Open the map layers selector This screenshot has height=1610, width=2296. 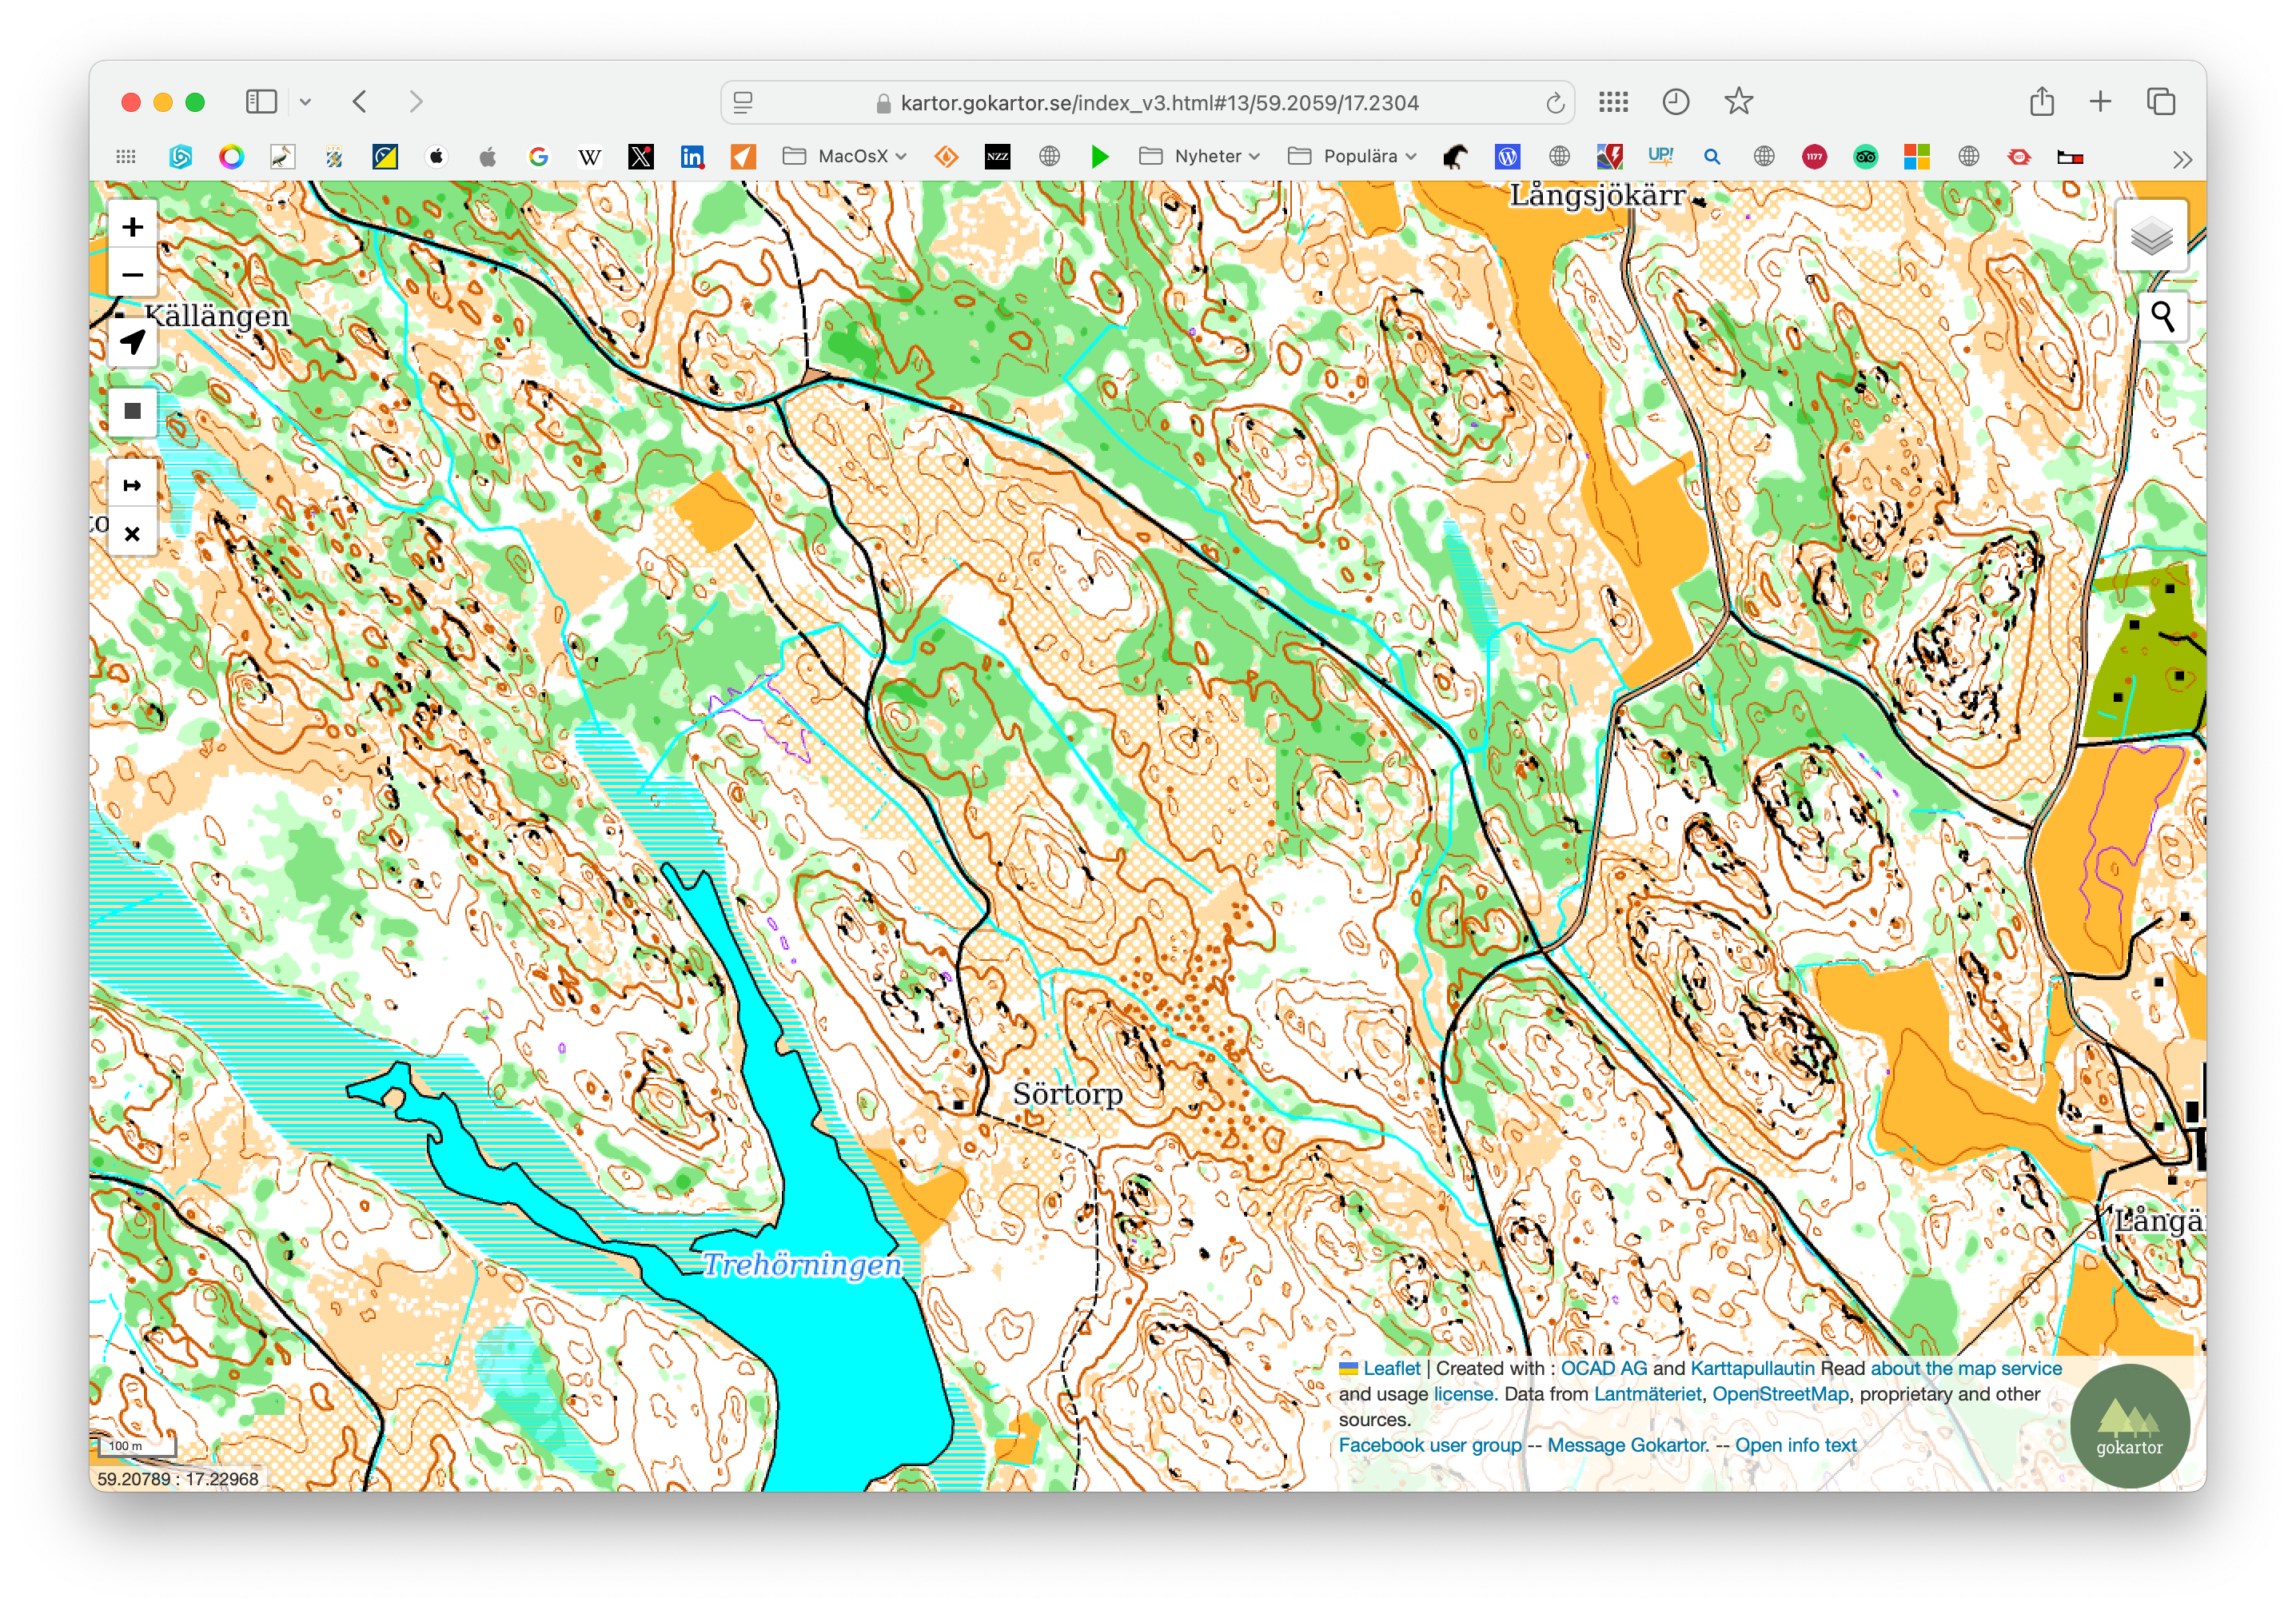click(x=2151, y=236)
